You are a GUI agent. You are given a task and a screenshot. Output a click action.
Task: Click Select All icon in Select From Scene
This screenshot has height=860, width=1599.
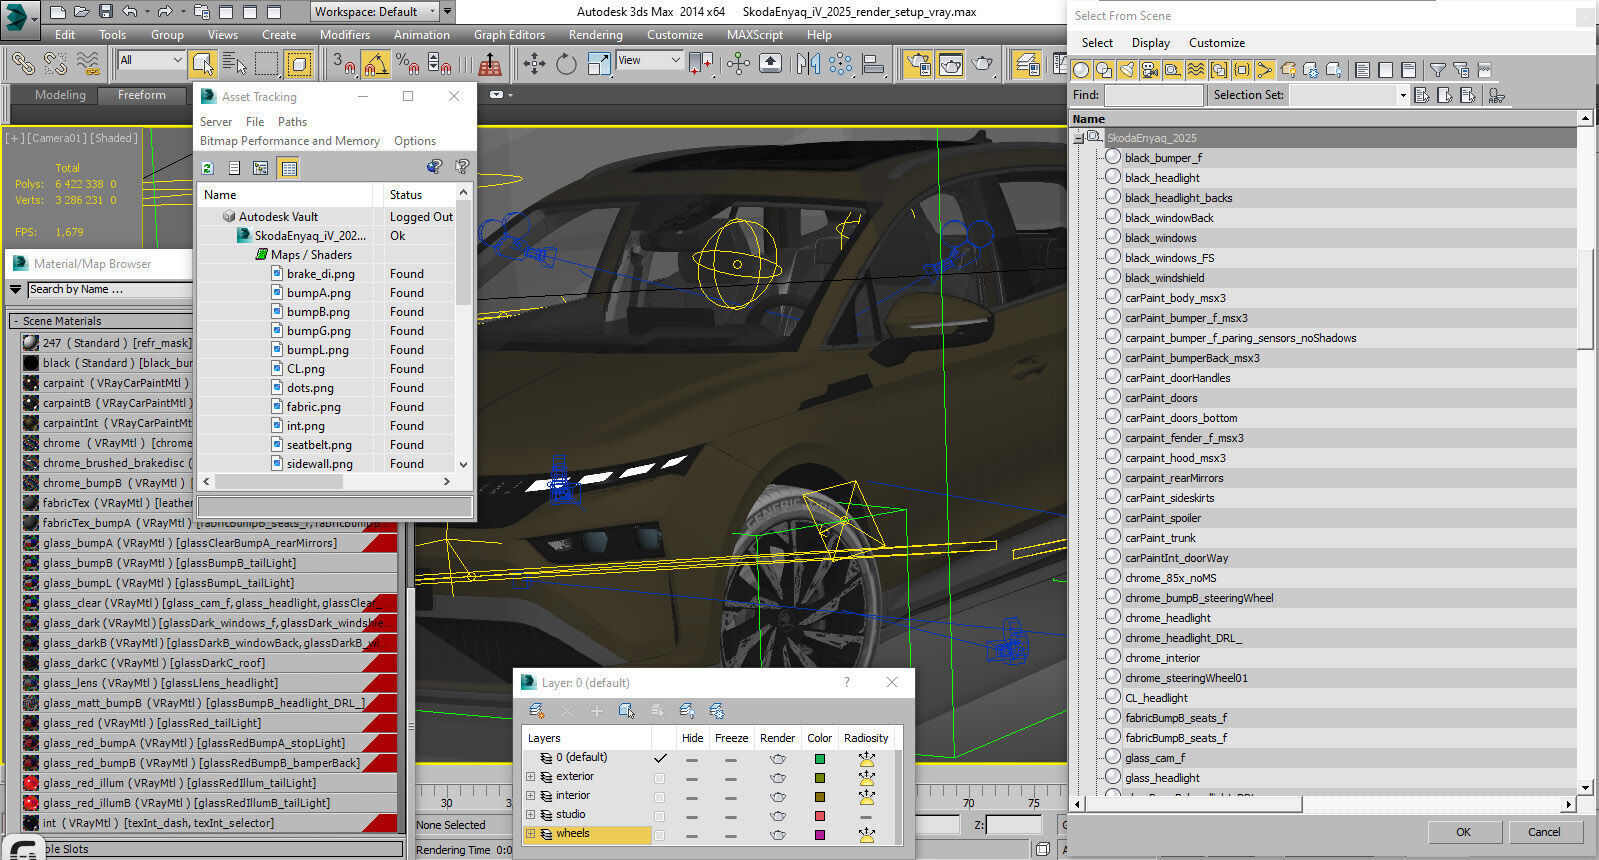(1362, 70)
